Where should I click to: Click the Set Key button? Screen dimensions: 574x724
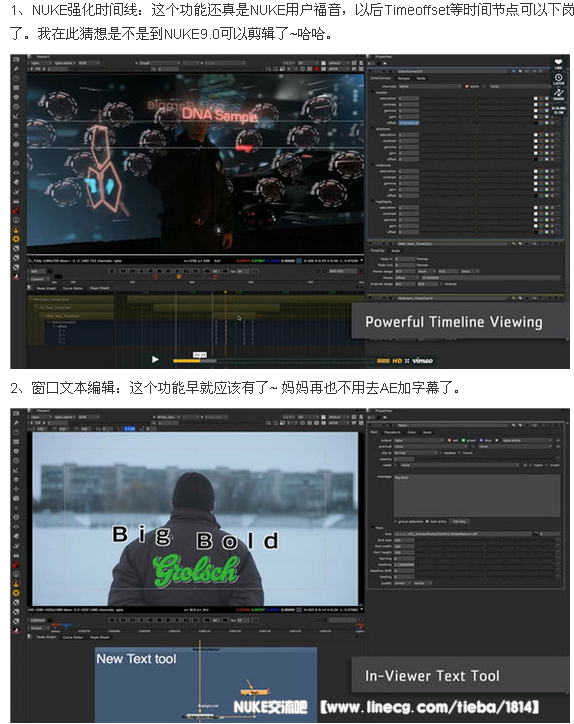[459, 521]
